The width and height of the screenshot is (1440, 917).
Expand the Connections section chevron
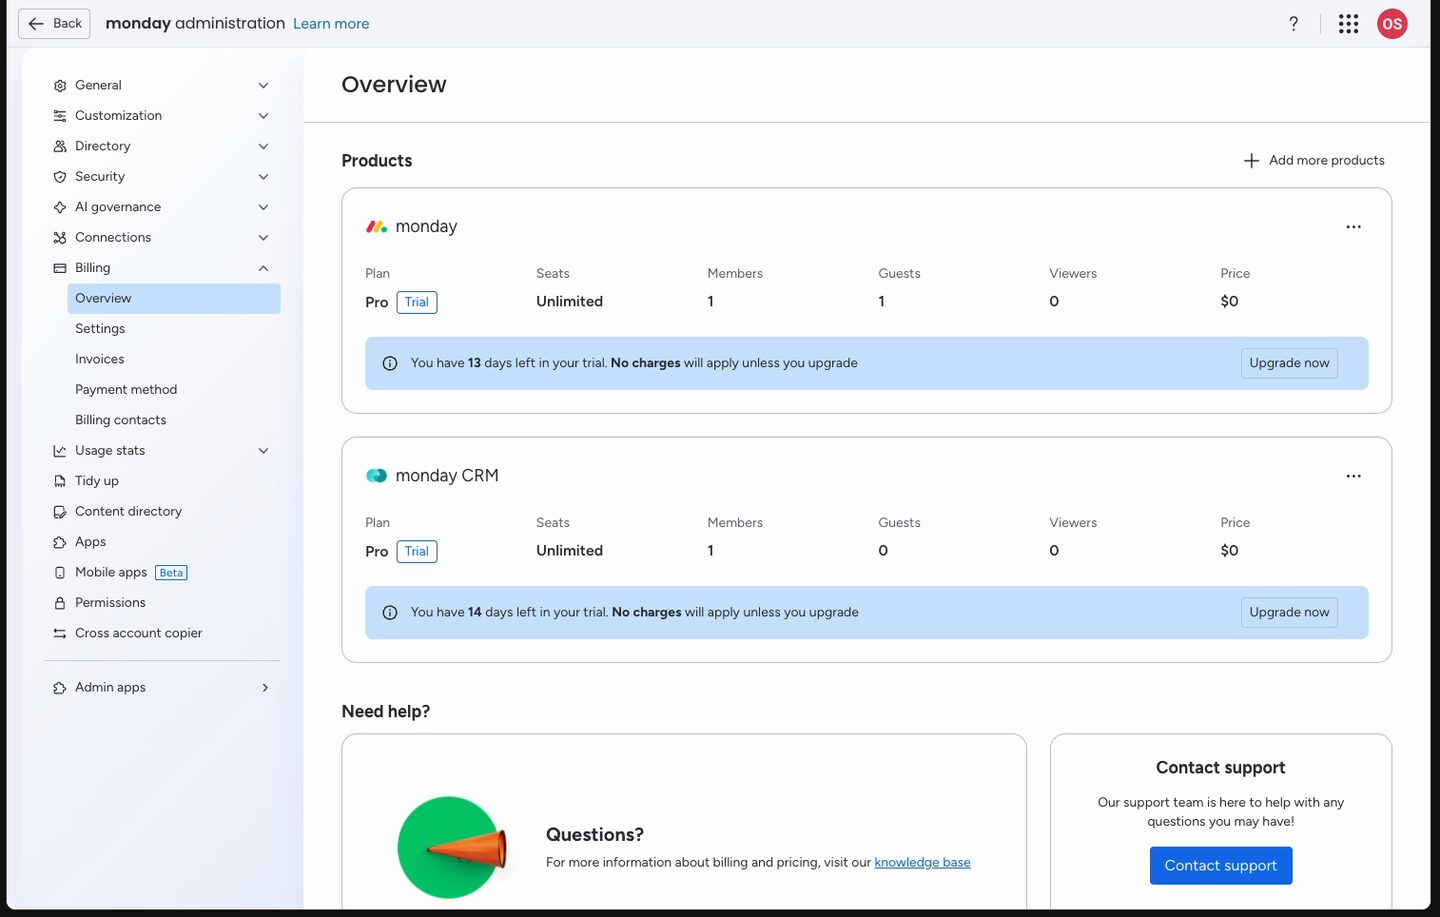coord(264,238)
